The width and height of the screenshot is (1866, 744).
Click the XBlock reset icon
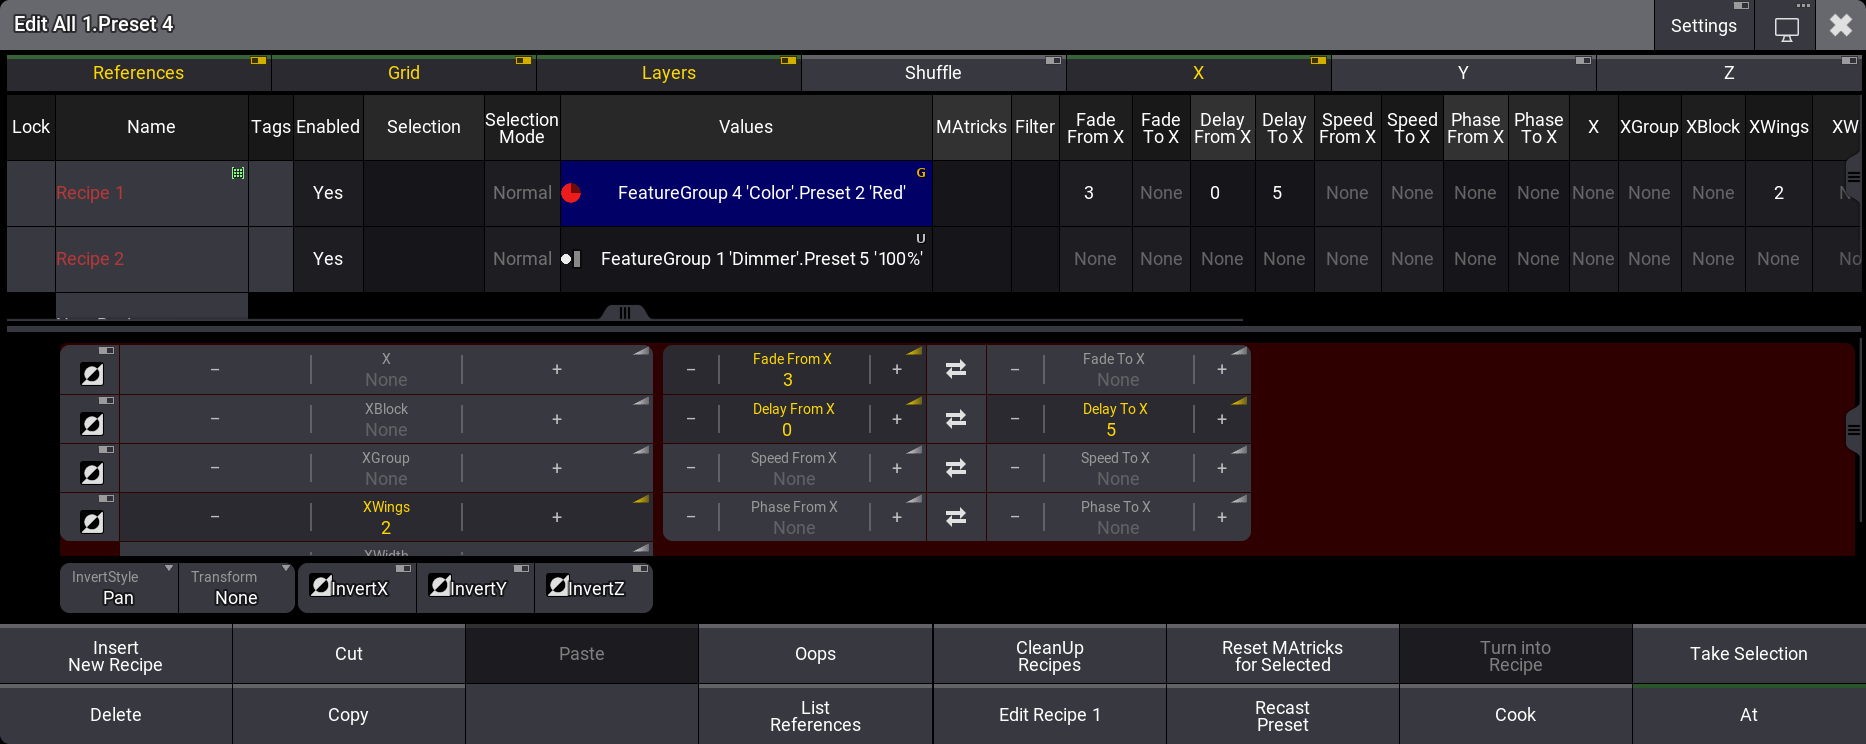(92, 423)
